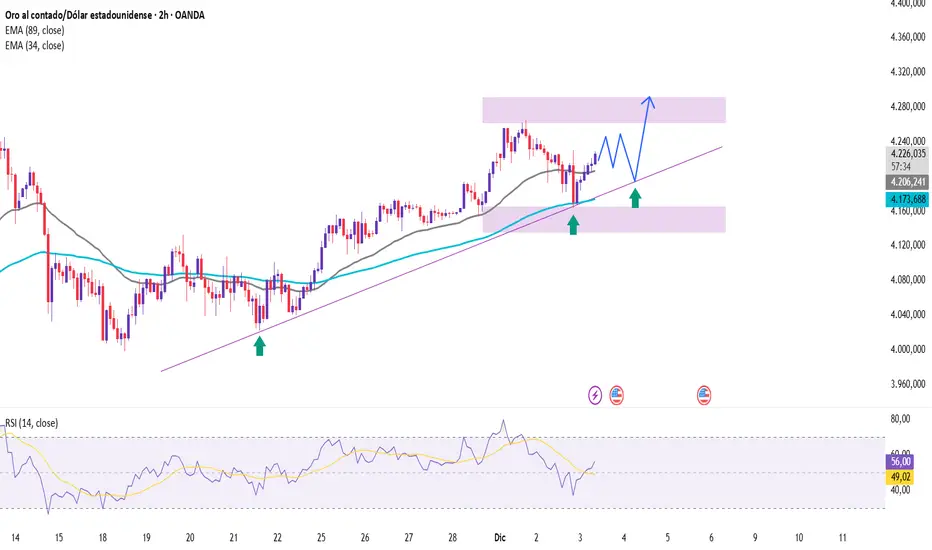Click the RSI scale label 80,00

pyautogui.click(x=900, y=419)
